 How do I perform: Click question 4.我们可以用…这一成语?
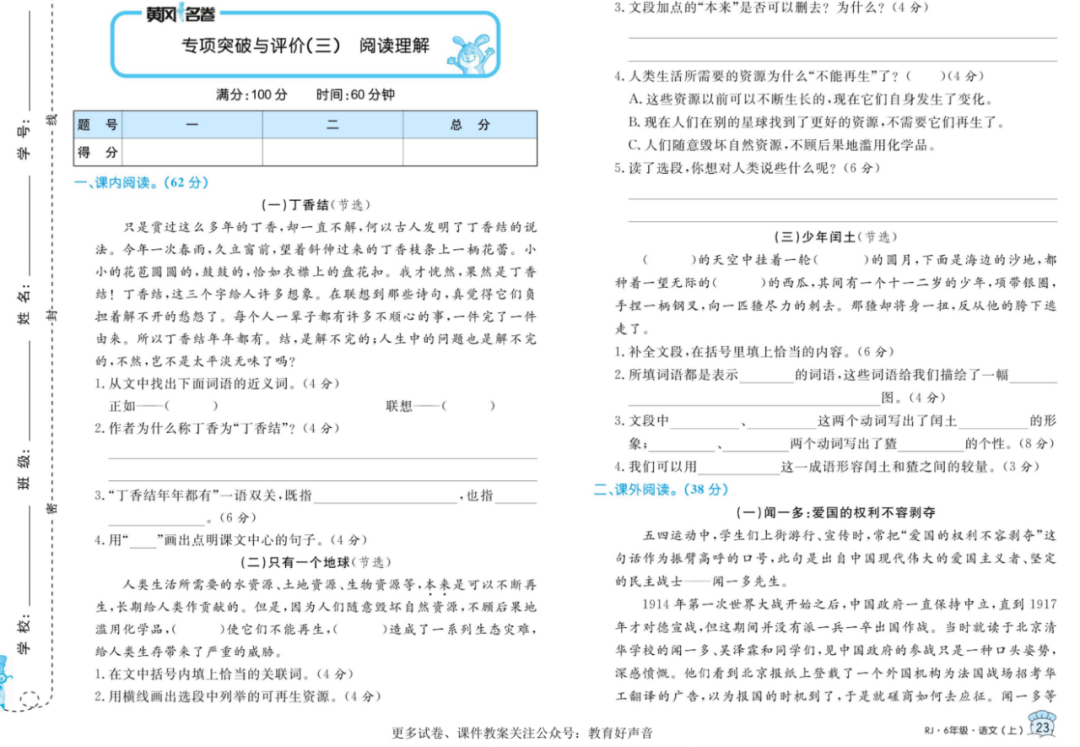(x=827, y=467)
